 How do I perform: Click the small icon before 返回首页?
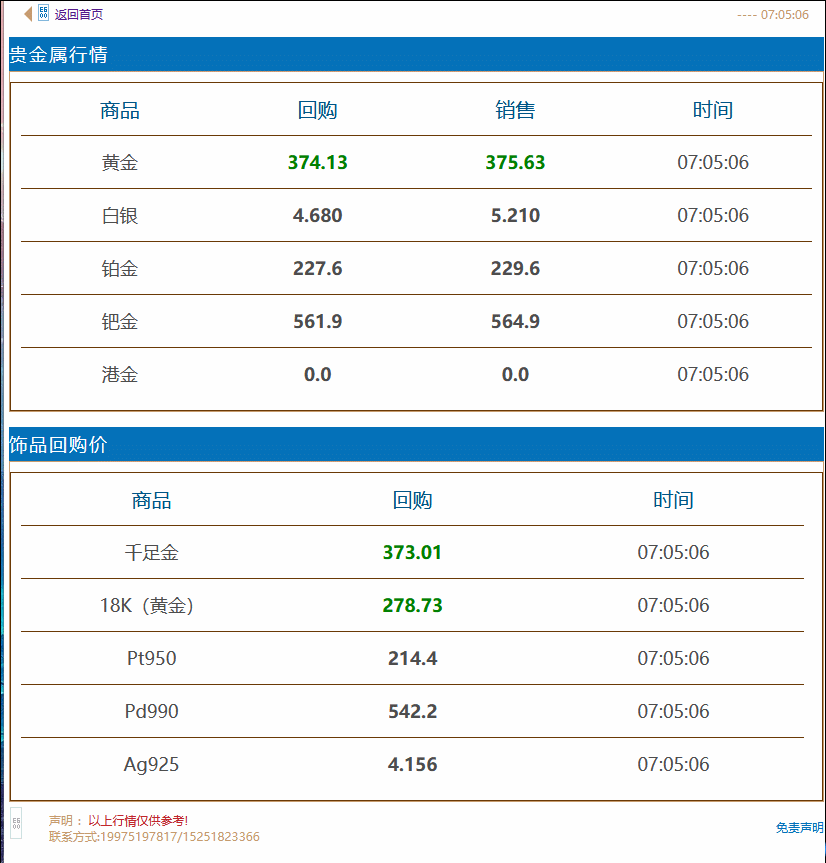coord(43,14)
